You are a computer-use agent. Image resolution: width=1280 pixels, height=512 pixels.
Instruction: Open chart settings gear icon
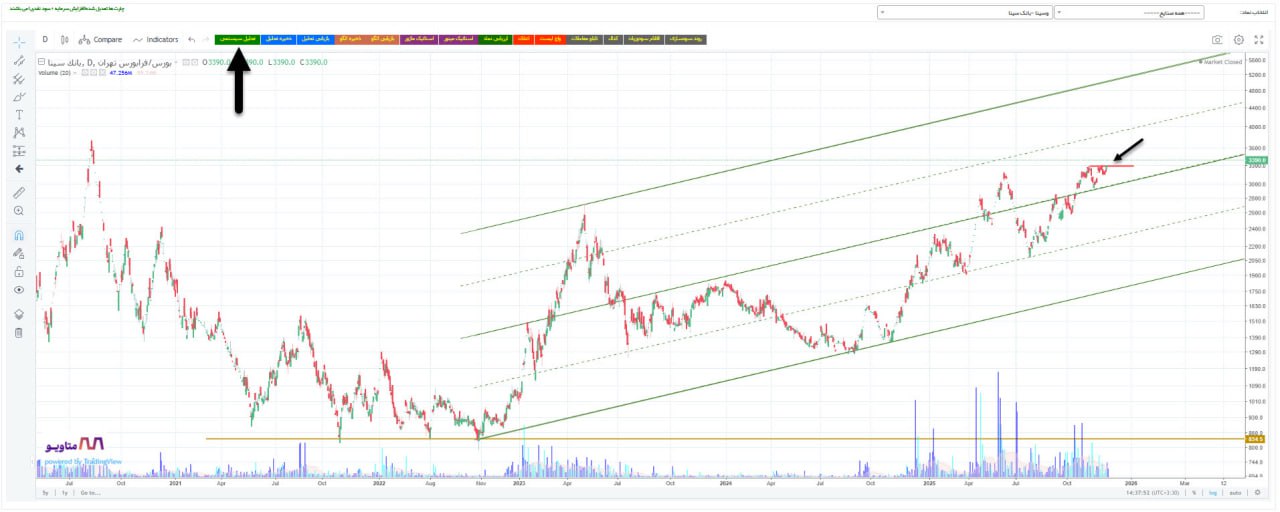[x=1239, y=40]
